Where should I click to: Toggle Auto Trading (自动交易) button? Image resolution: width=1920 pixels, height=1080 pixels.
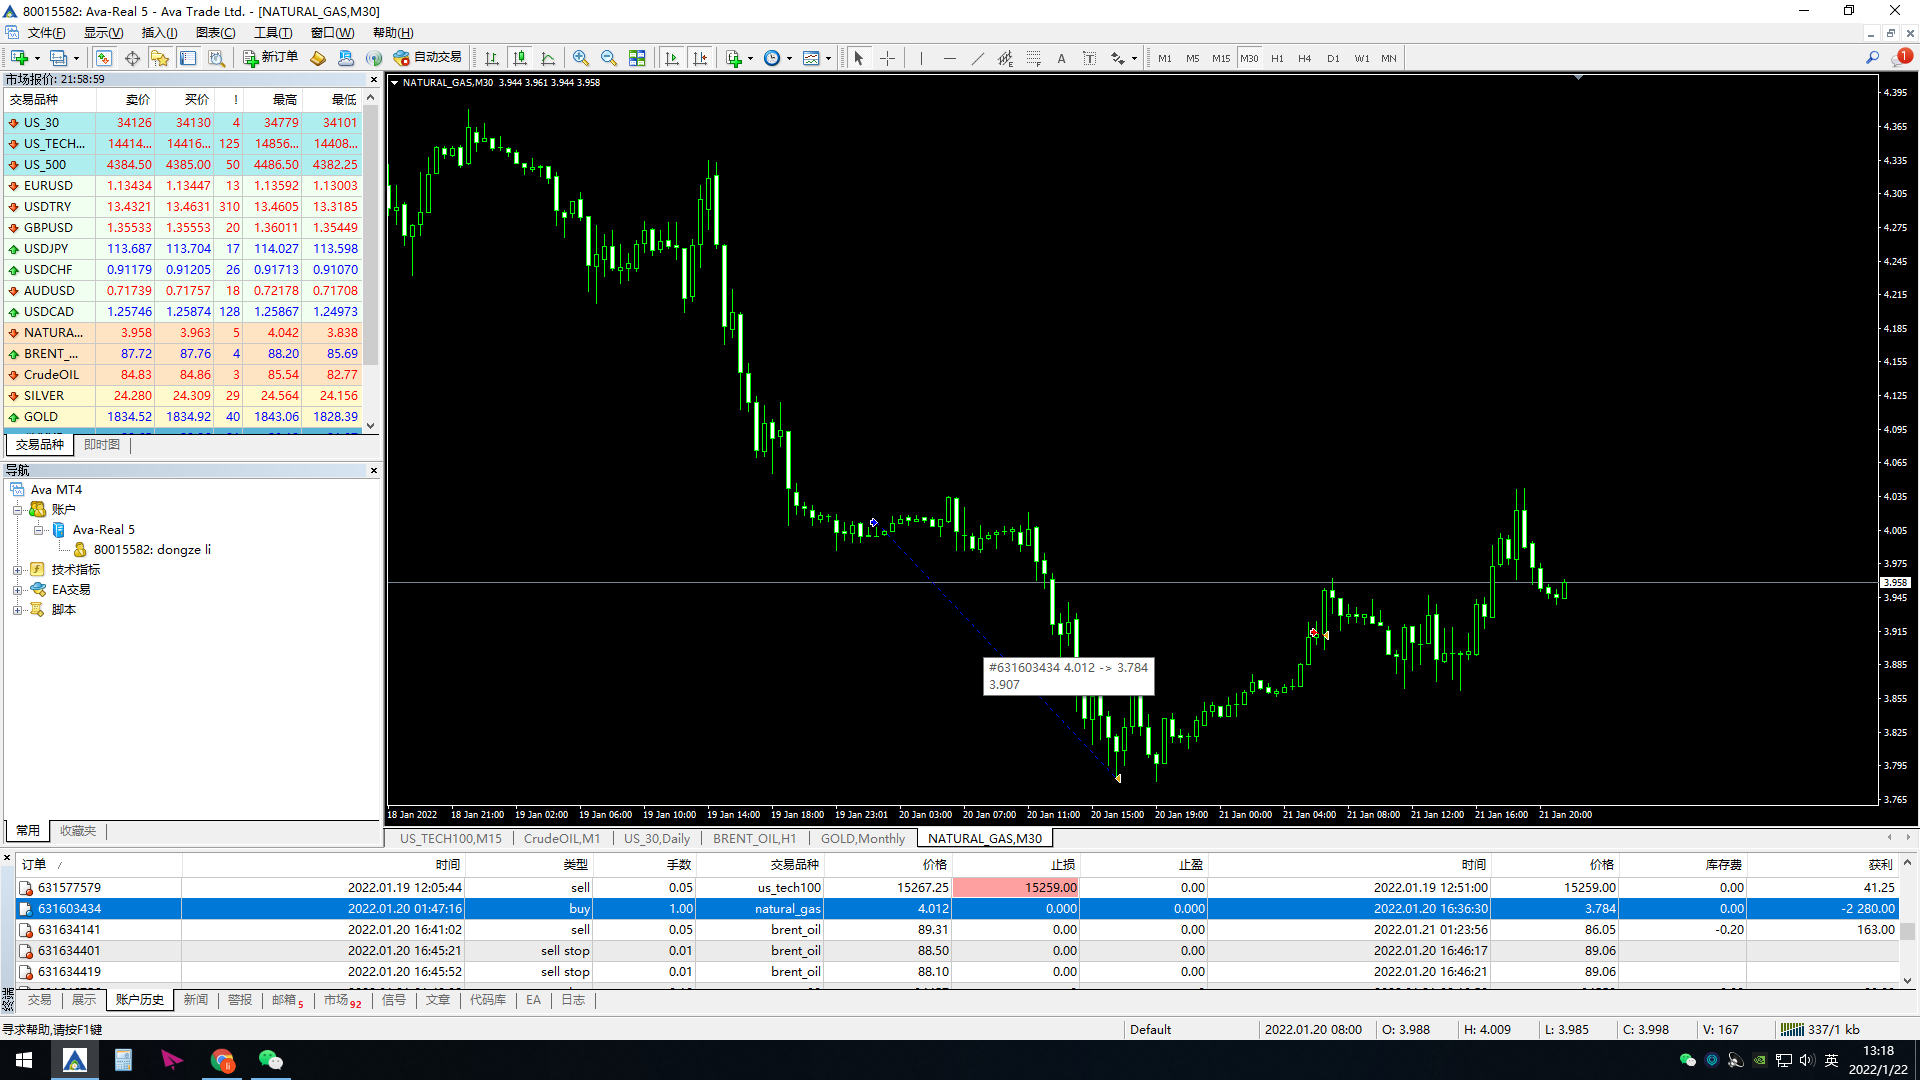point(428,58)
